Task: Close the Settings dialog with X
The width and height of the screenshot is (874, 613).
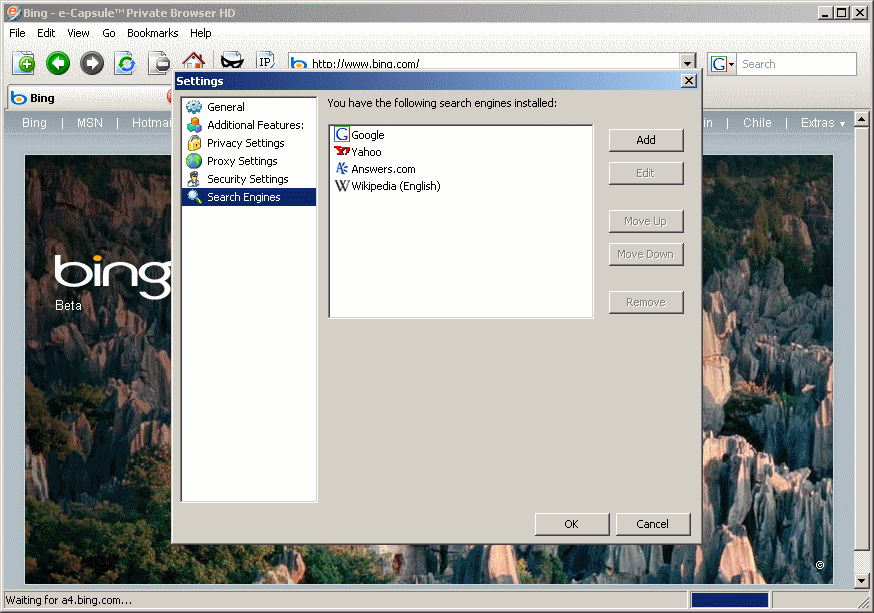Action: pos(689,81)
